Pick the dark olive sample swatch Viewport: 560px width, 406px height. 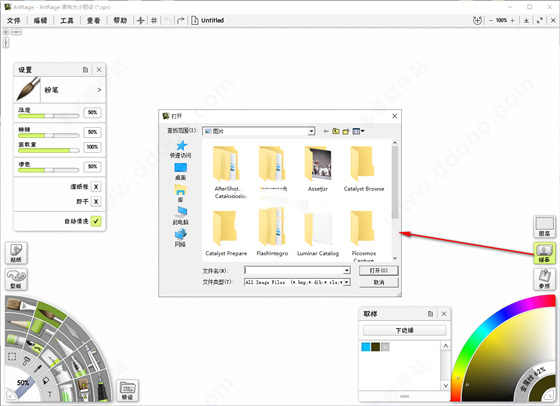pos(375,347)
